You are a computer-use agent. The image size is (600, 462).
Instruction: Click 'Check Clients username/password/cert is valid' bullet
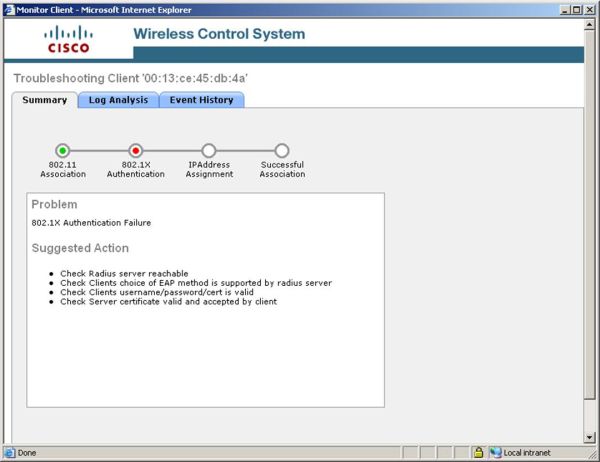click(157, 292)
